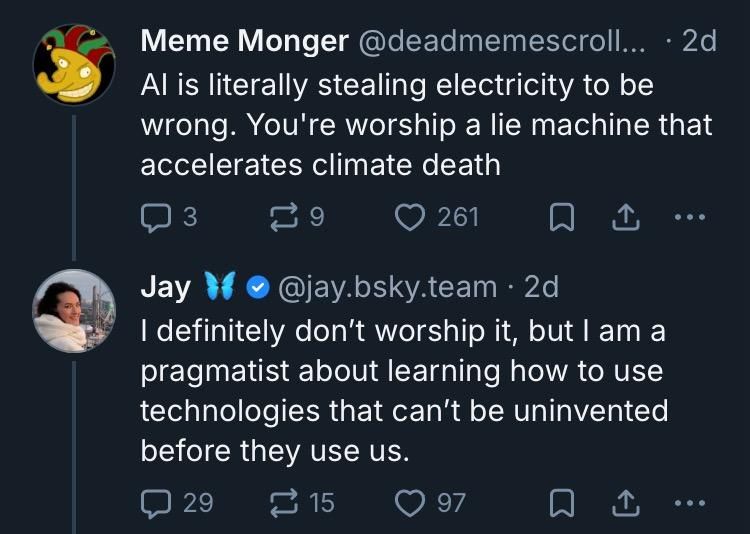Reply to Meme Monger's post
Screen dimensions: 750x534
[x=155, y=216]
